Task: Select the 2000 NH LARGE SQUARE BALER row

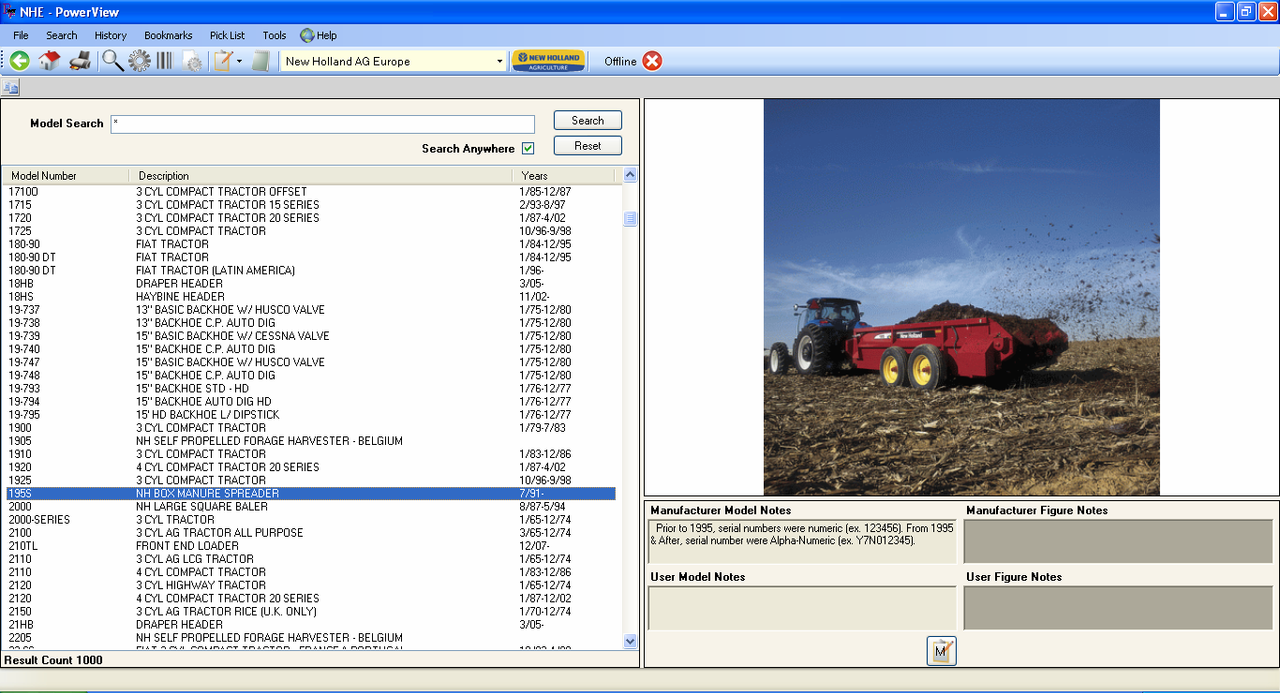Action: click(x=309, y=506)
